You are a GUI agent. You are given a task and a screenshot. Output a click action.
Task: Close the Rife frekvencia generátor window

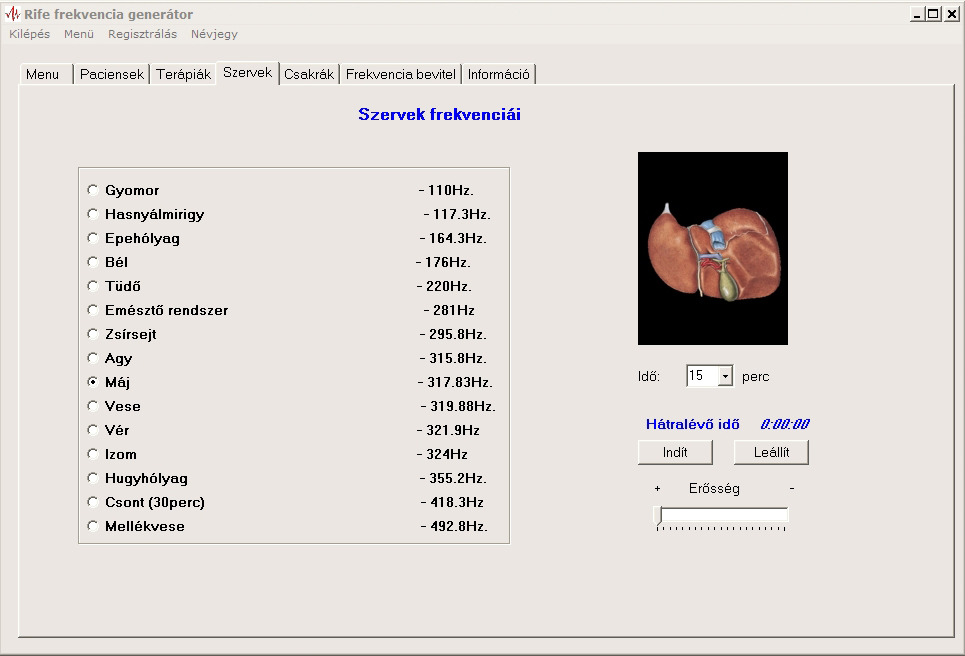[951, 14]
